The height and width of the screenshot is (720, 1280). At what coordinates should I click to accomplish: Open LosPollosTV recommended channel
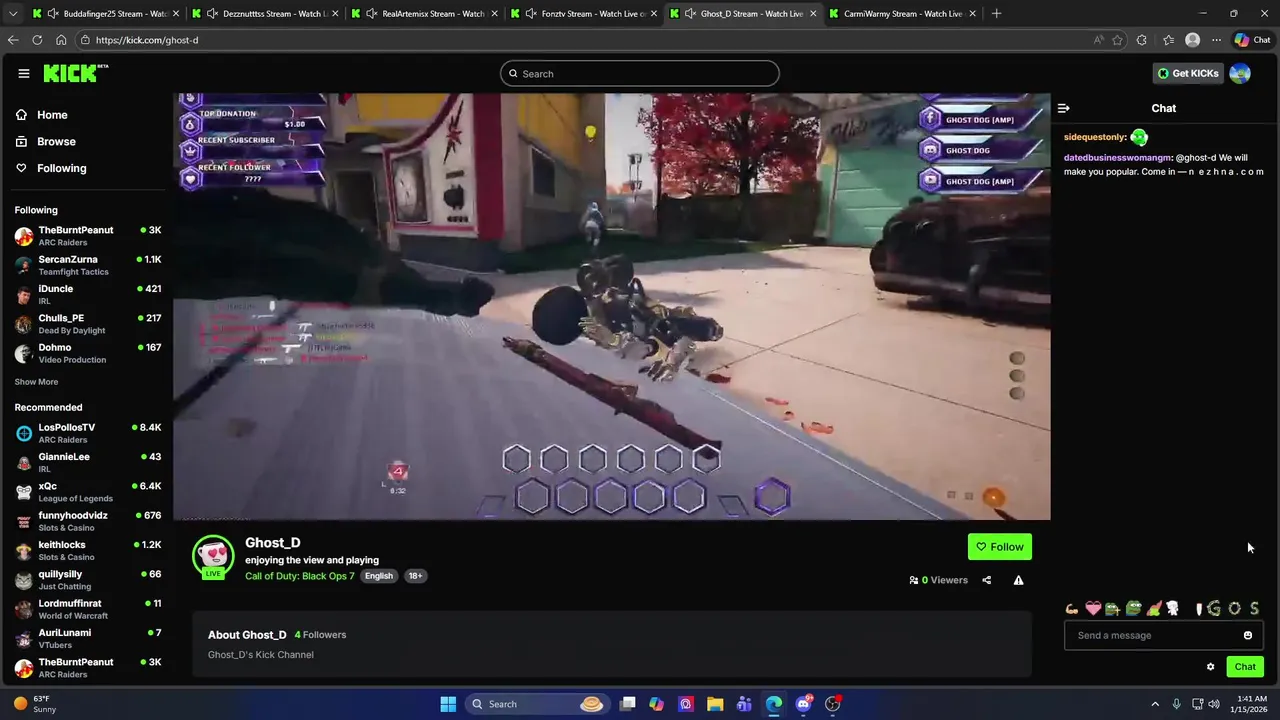87,433
